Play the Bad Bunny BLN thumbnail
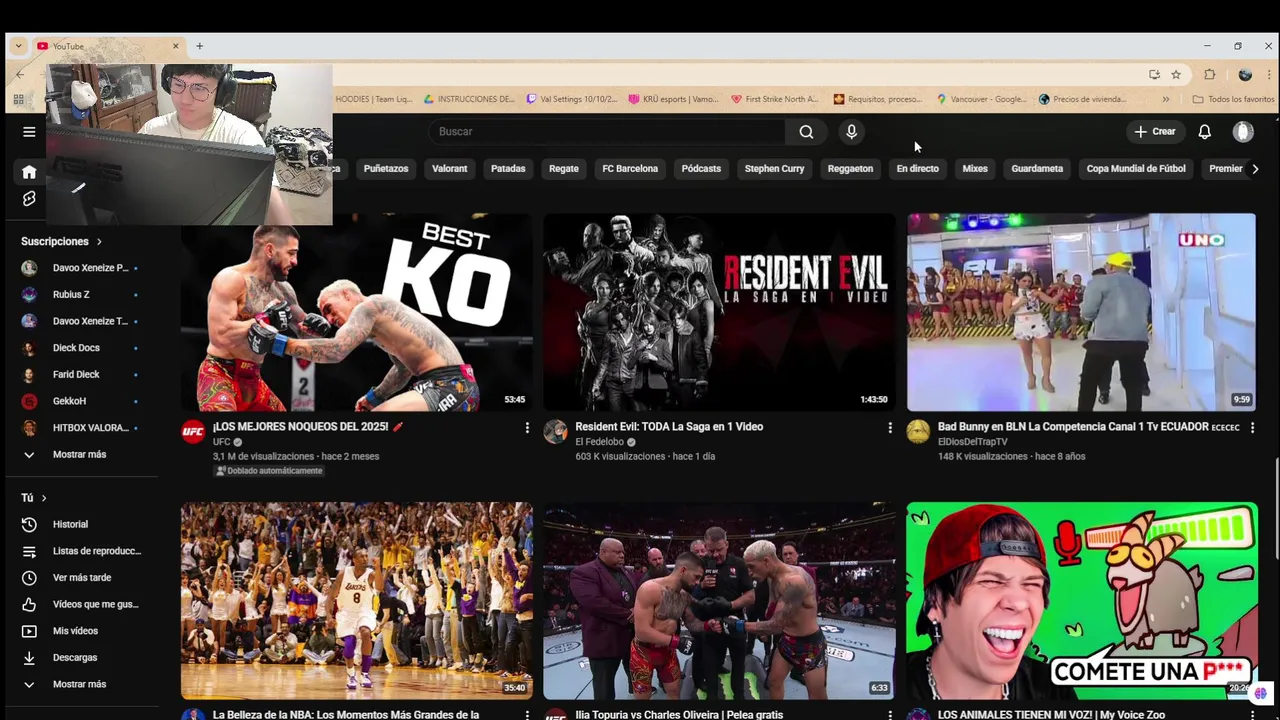This screenshot has width=1280, height=720. click(1081, 312)
